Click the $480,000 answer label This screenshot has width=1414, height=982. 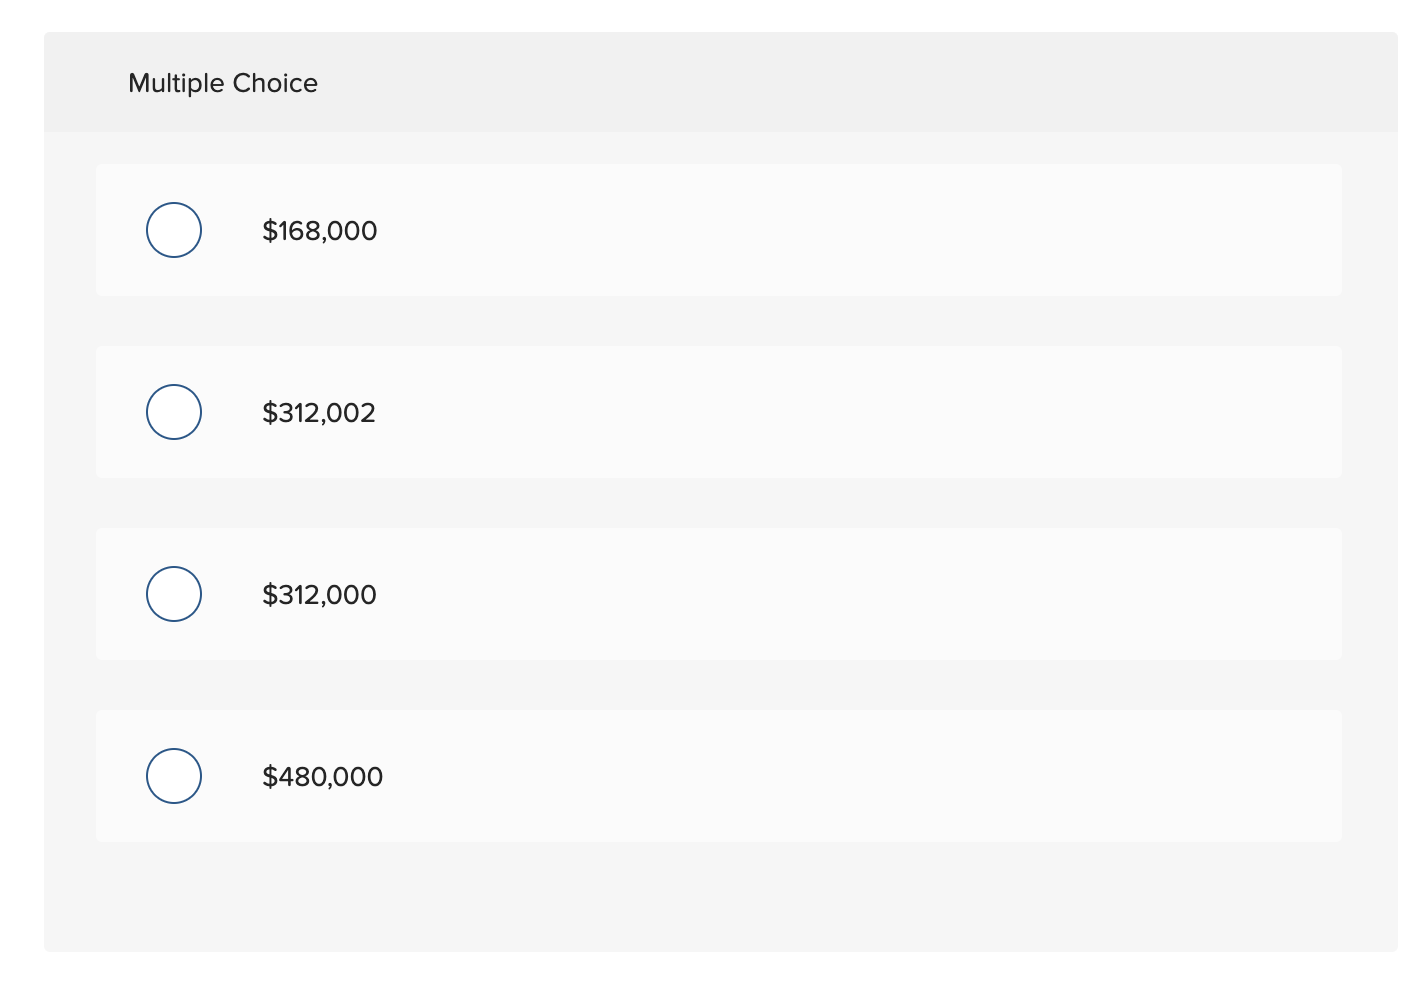coord(322,777)
